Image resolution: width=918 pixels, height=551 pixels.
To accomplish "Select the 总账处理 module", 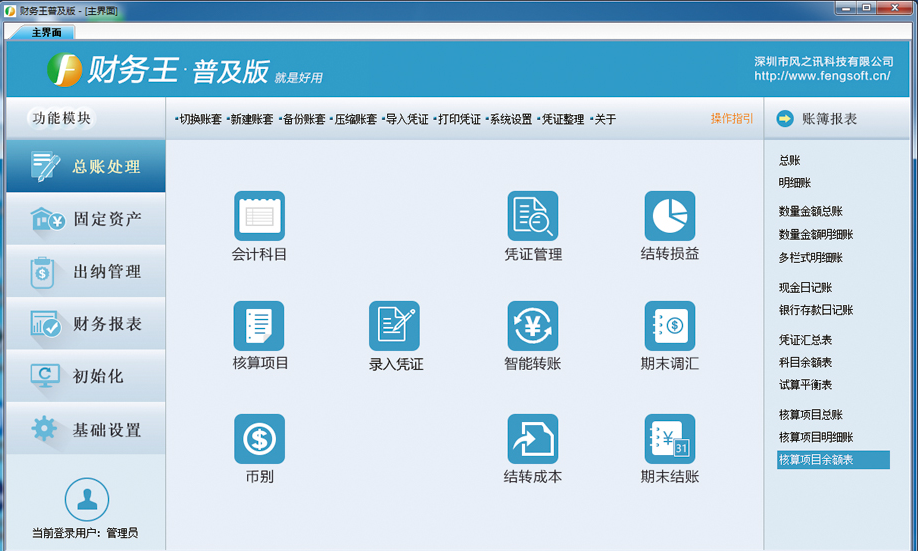I will (x=85, y=166).
